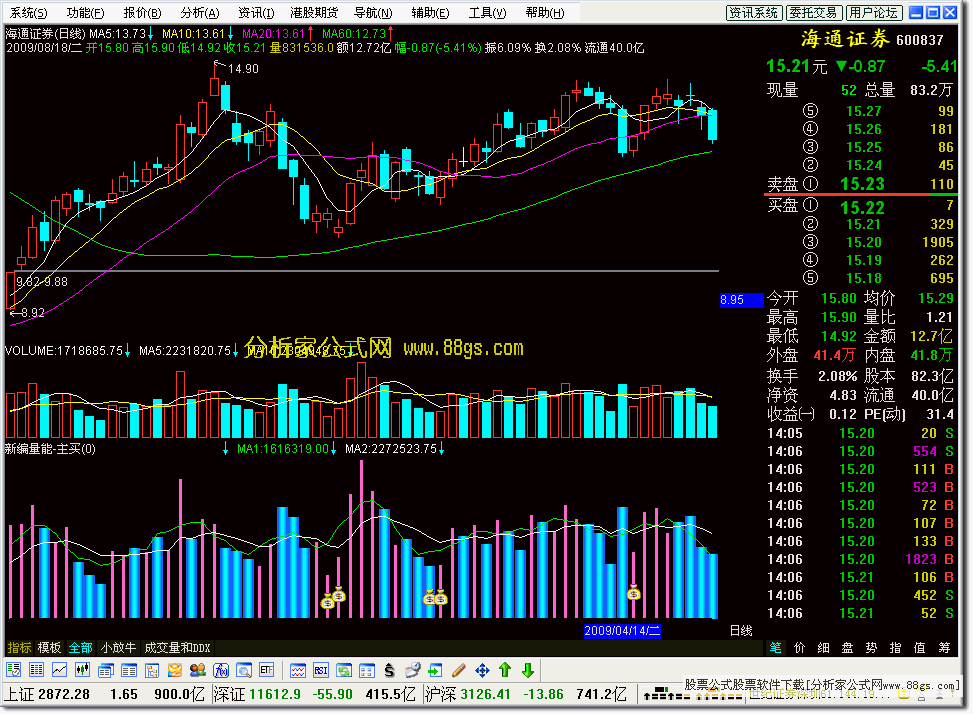
Task: Click the first checklist toolbar icon
Action: pos(13,671)
